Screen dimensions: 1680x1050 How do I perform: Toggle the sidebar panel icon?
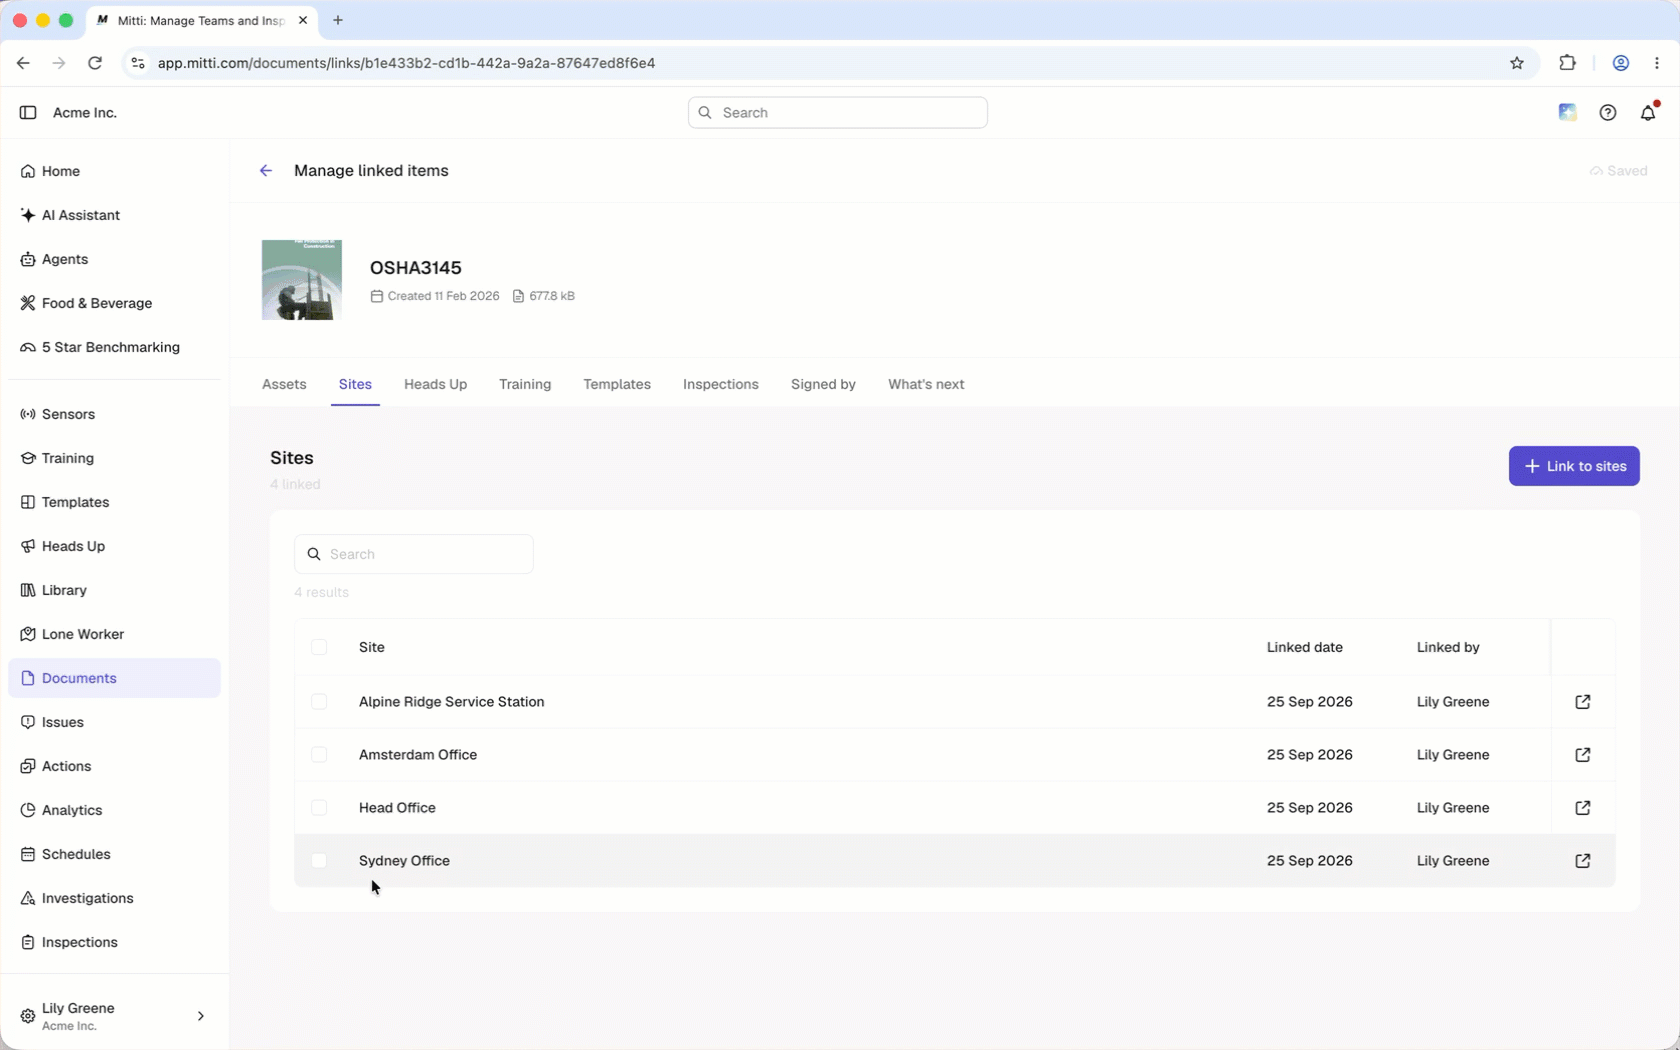tap(28, 113)
